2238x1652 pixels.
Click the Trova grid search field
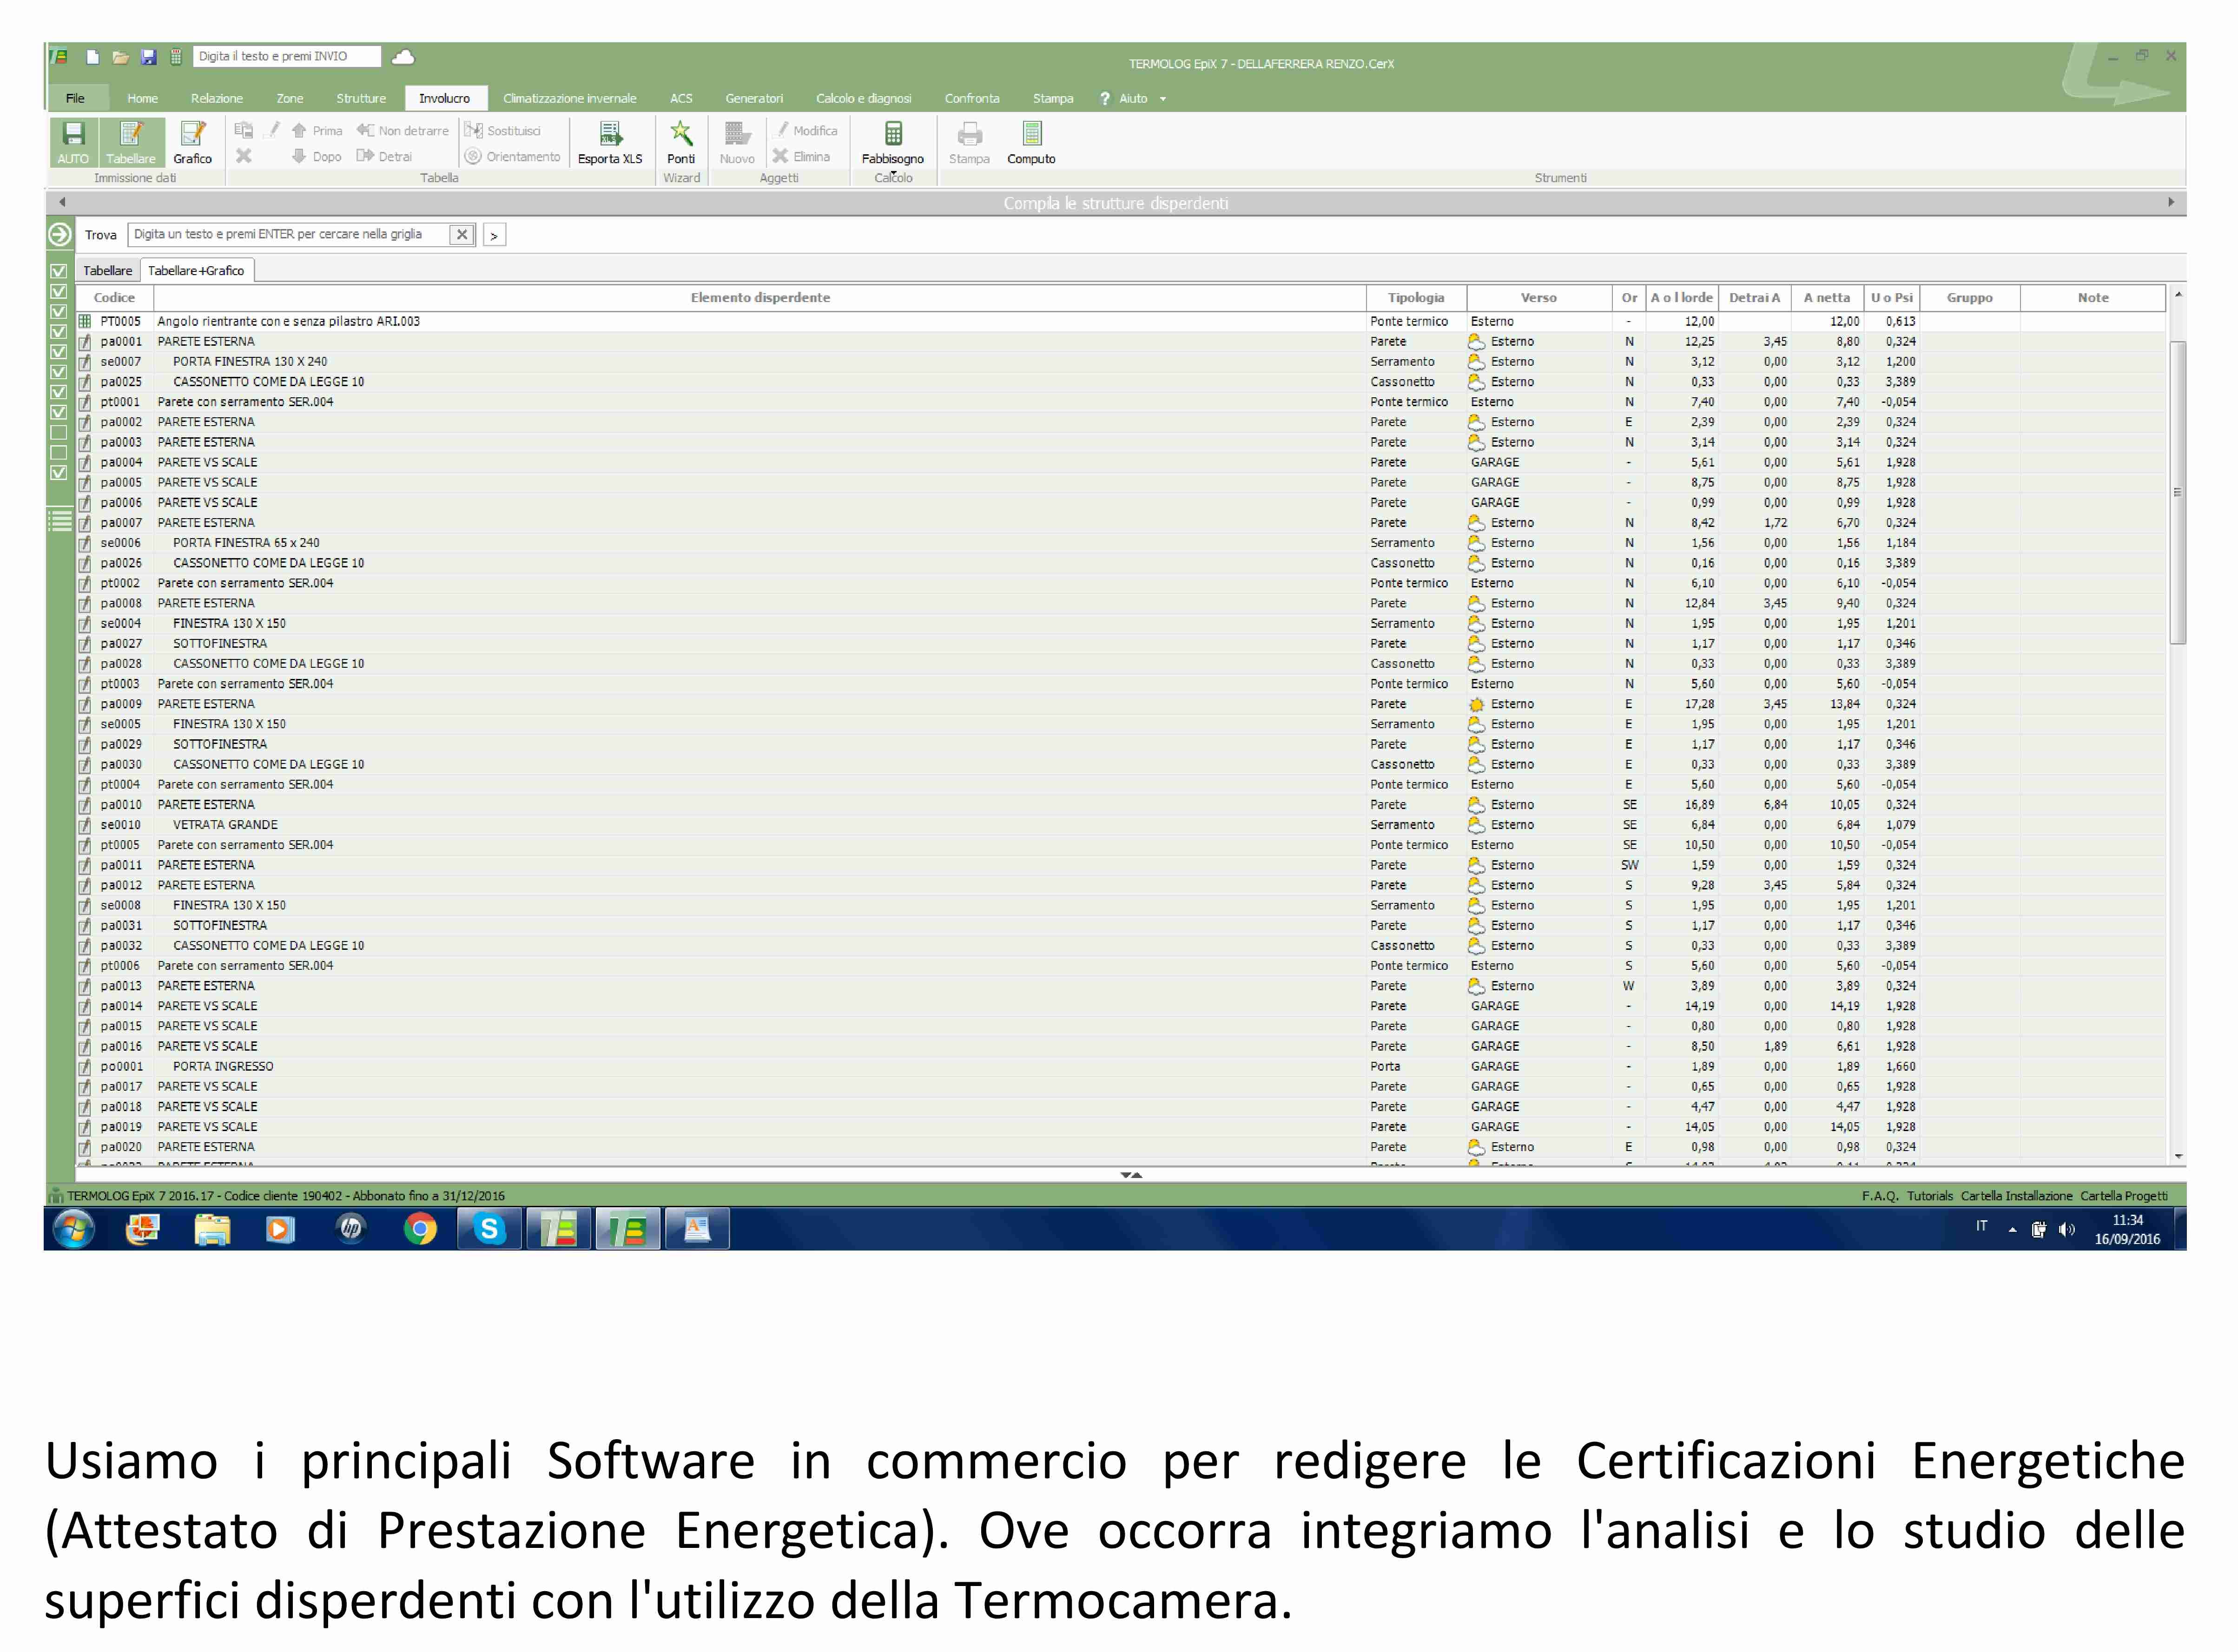(288, 235)
